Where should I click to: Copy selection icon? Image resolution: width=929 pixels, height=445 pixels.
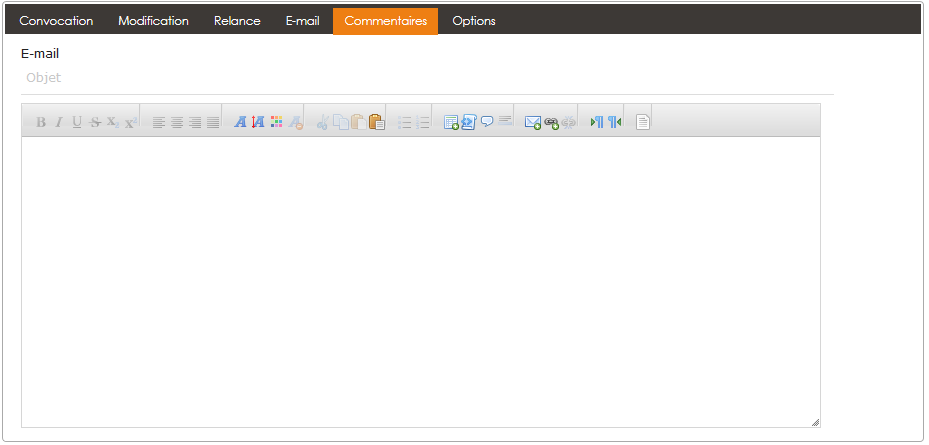coord(341,122)
